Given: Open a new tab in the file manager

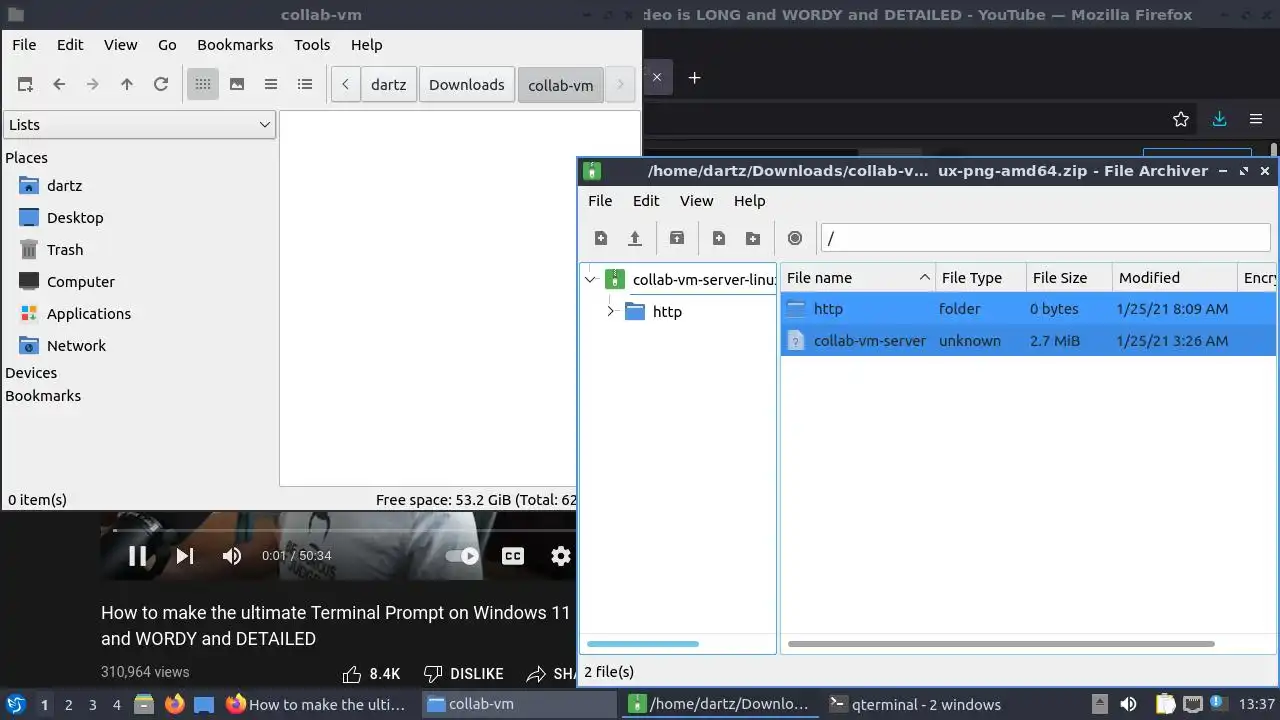Looking at the screenshot, I should coord(25,85).
